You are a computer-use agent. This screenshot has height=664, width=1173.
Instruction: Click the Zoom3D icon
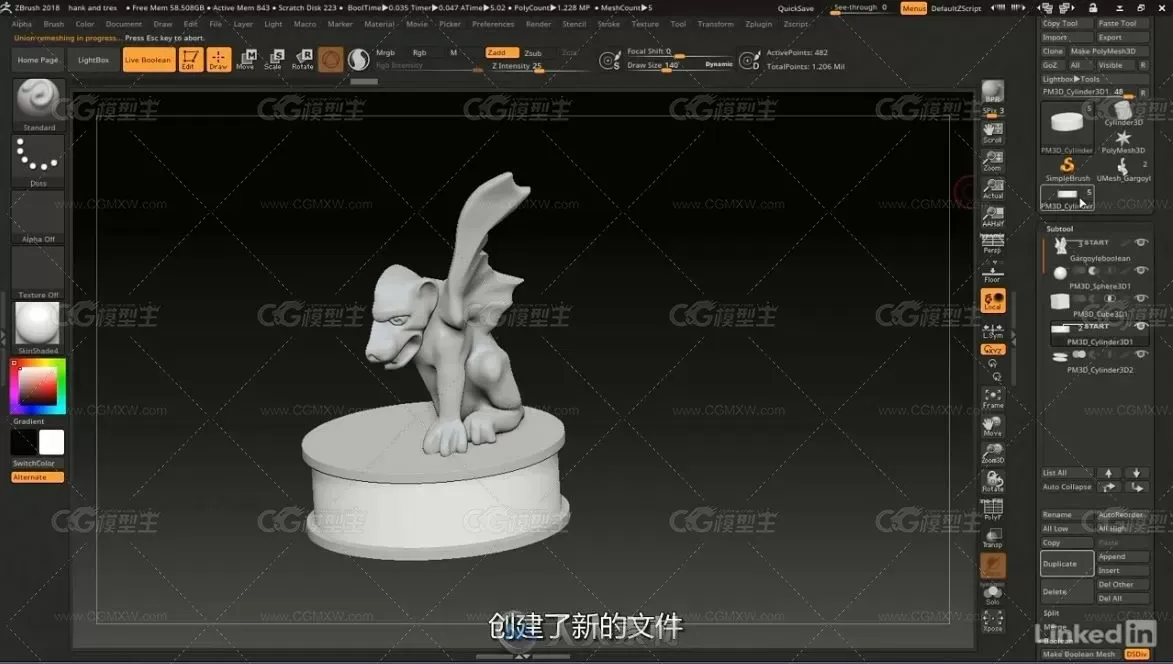coord(993,454)
